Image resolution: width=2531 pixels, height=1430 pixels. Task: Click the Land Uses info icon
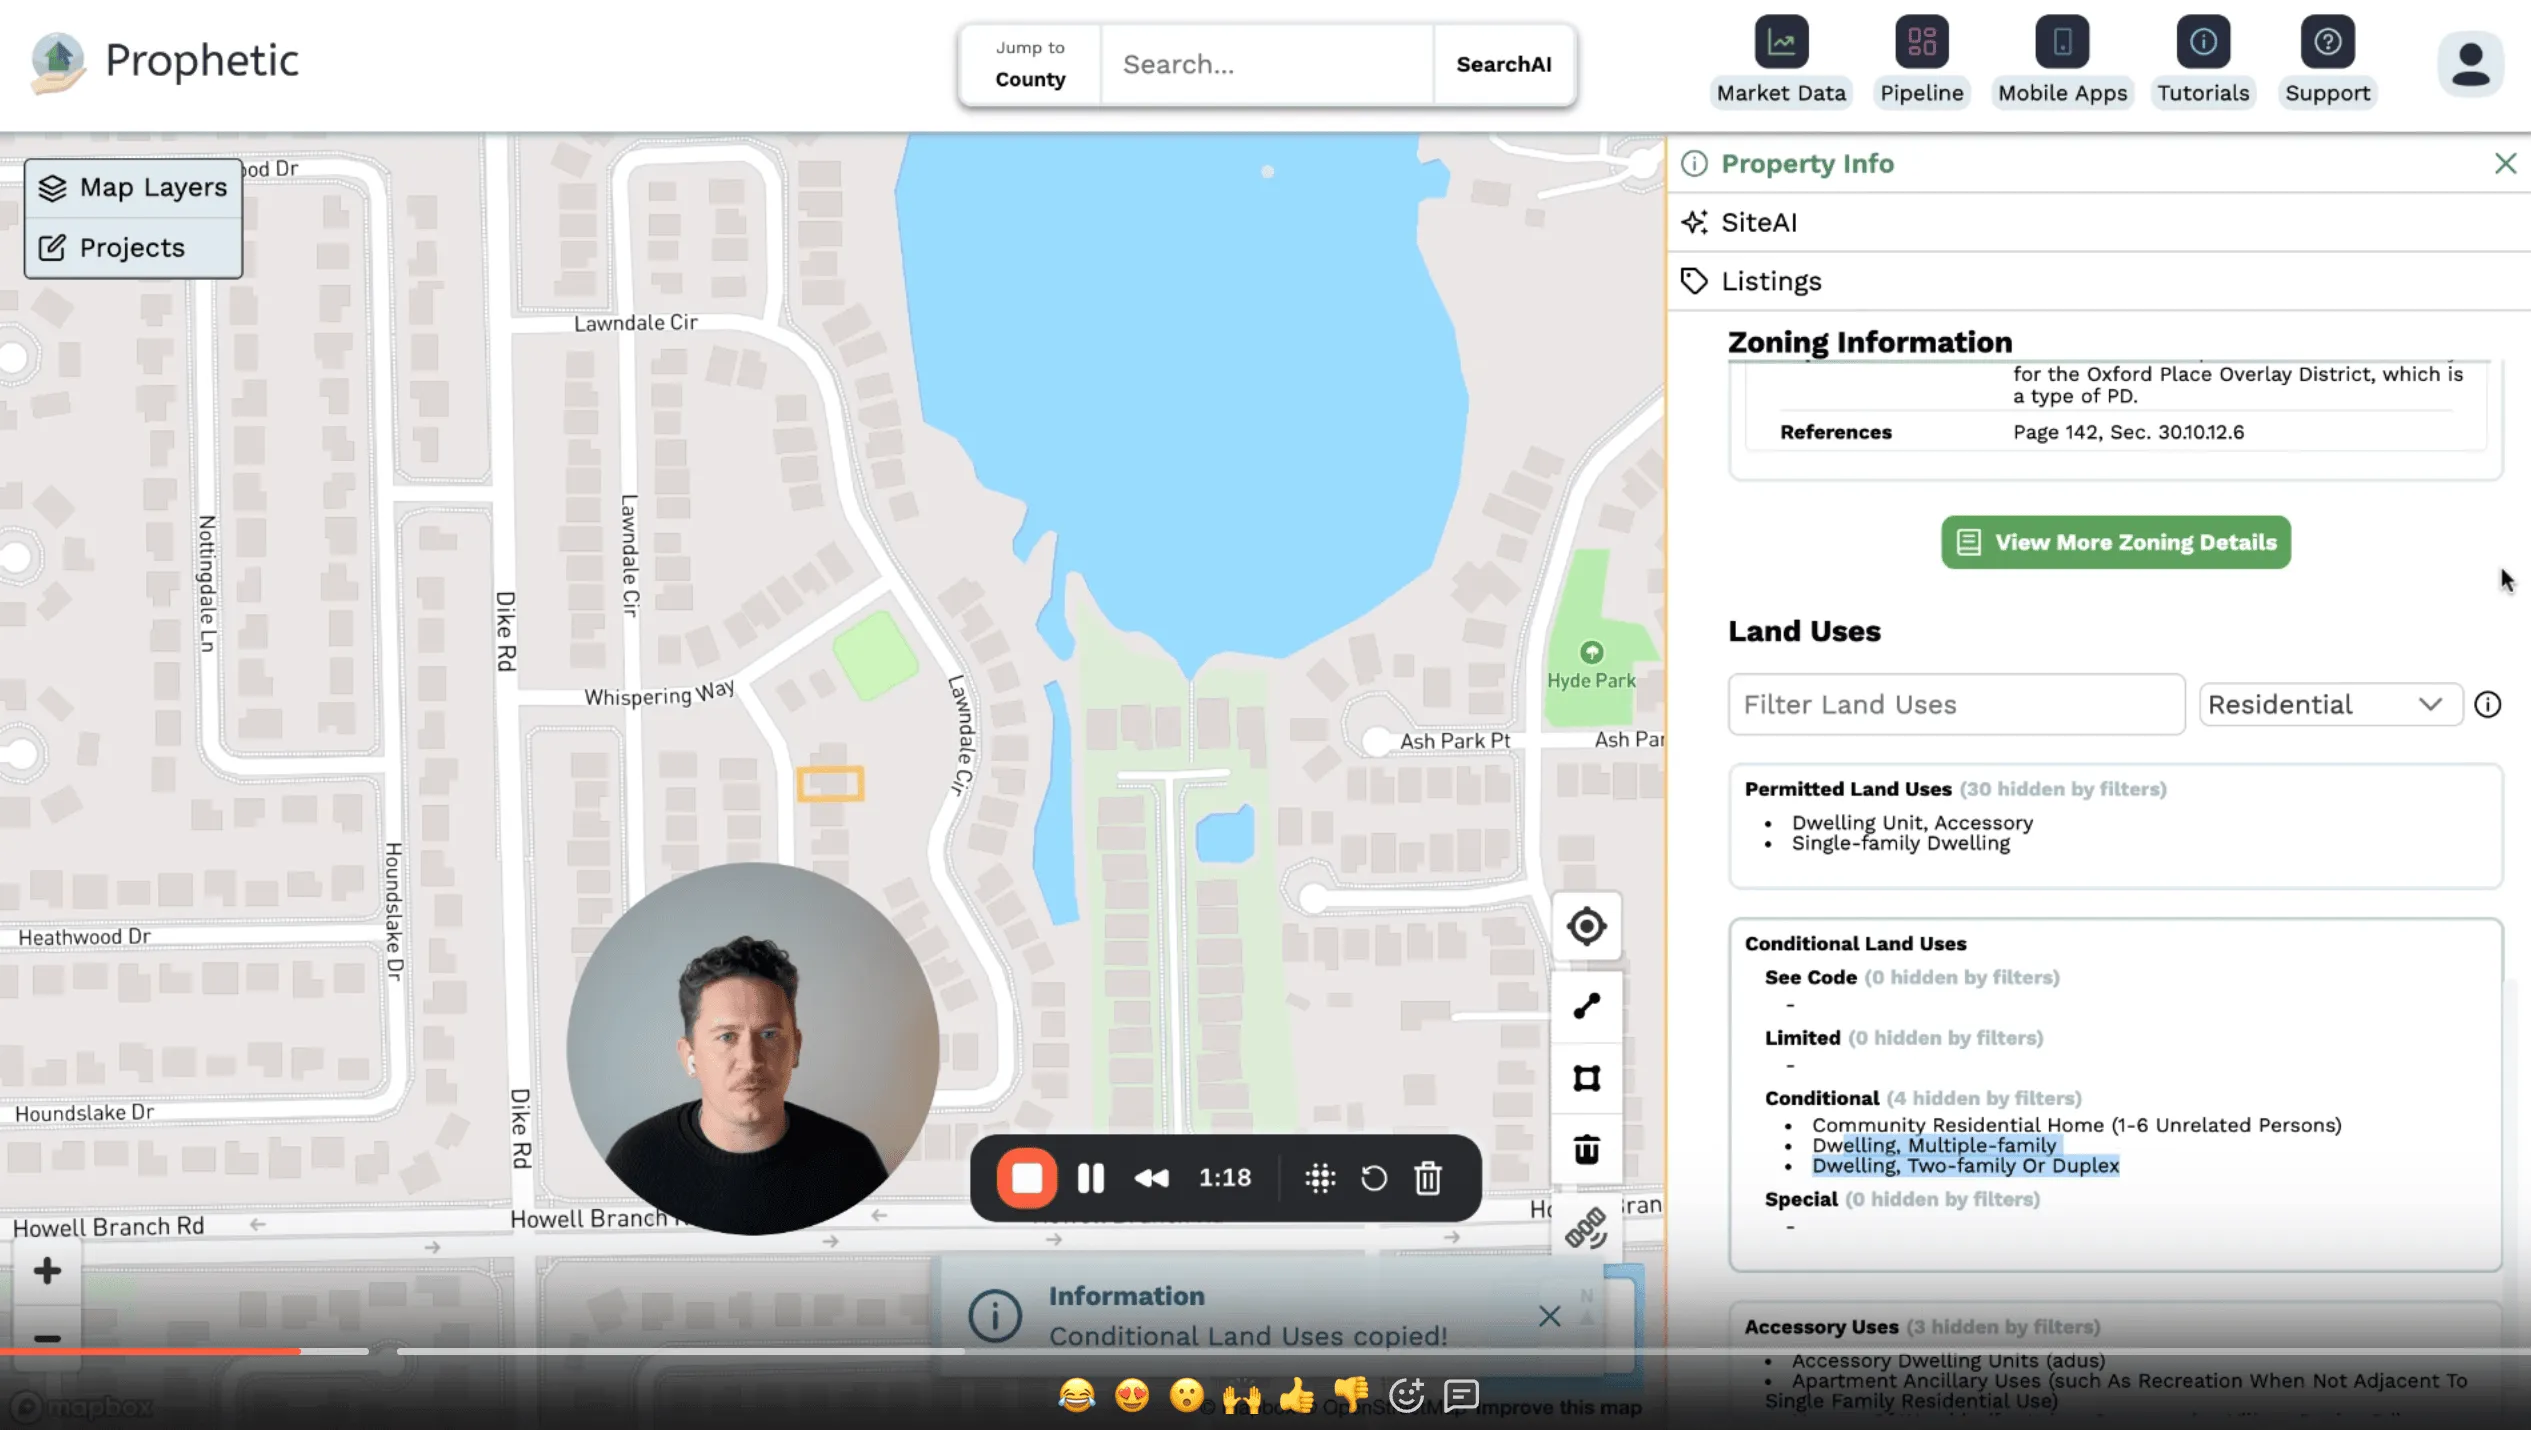click(x=2488, y=705)
